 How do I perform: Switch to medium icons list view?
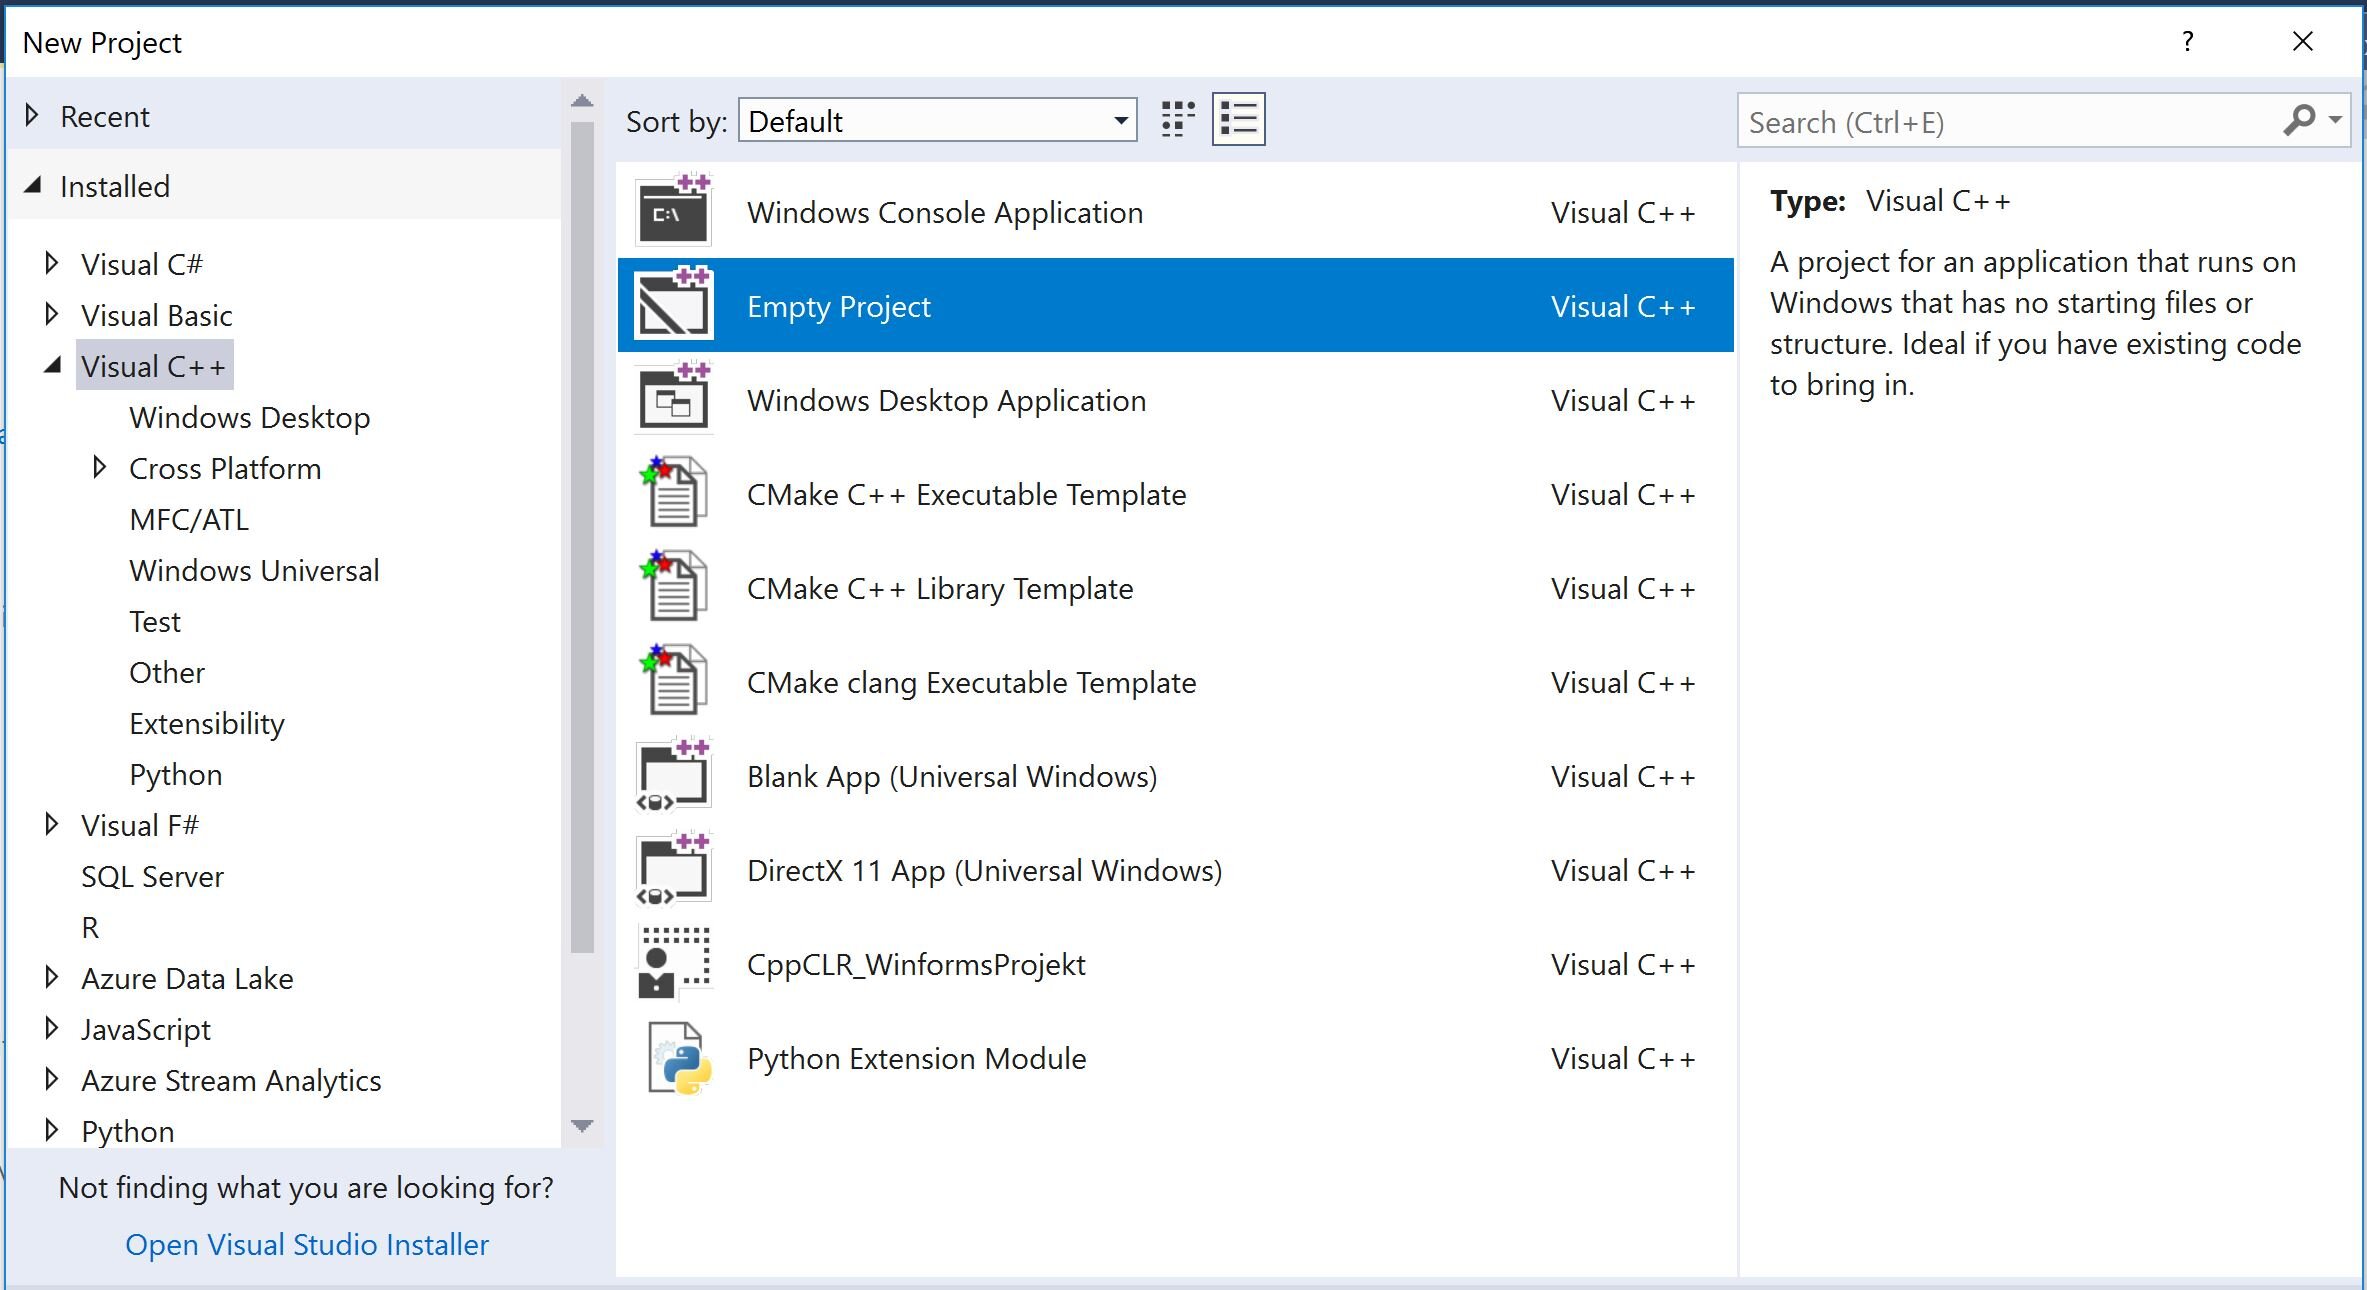1238,120
